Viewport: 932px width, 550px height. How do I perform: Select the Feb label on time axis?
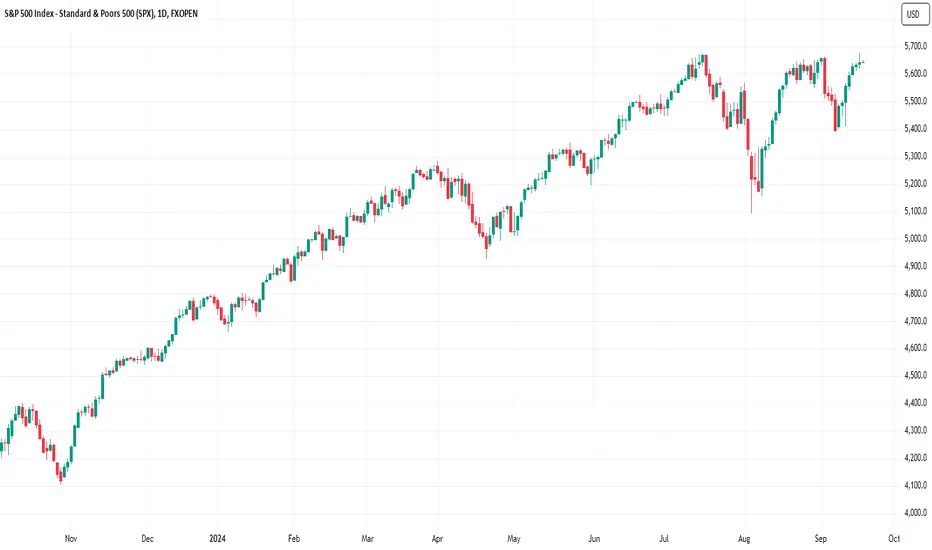tap(294, 539)
